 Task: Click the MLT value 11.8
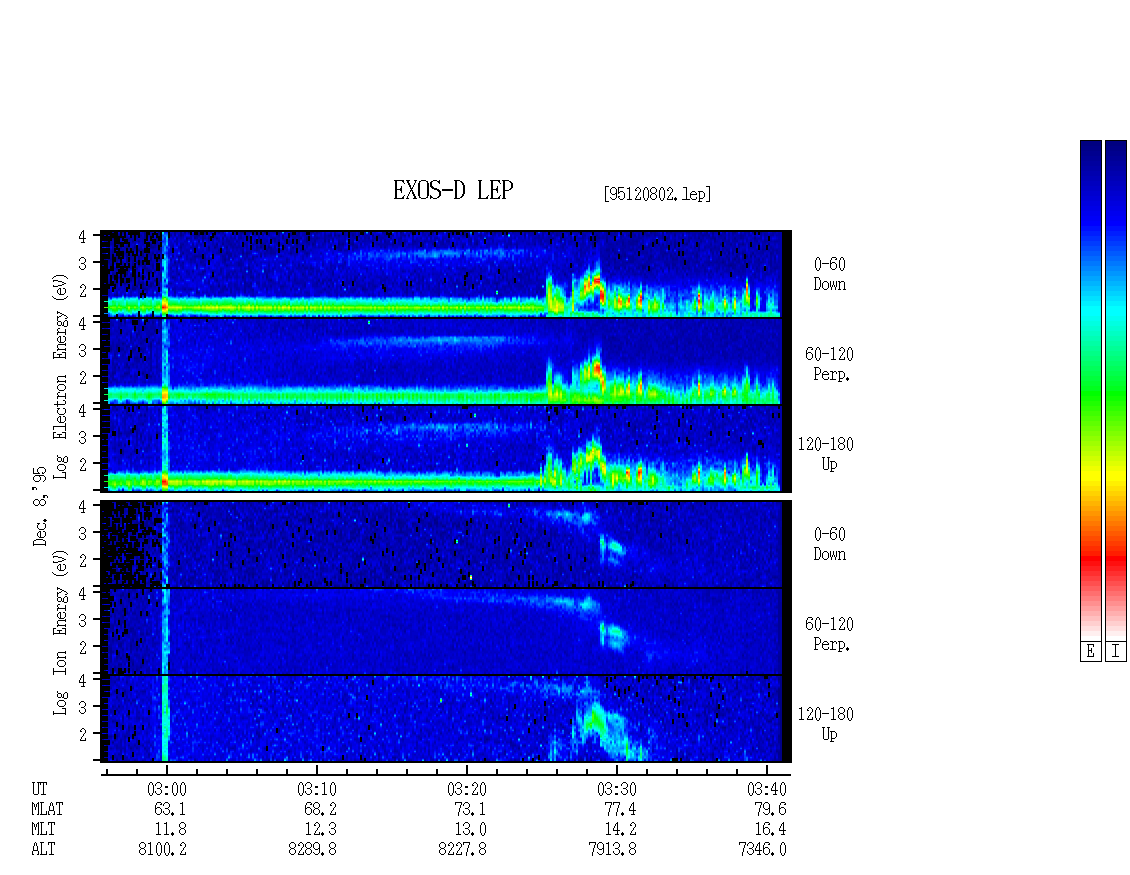coord(170,830)
